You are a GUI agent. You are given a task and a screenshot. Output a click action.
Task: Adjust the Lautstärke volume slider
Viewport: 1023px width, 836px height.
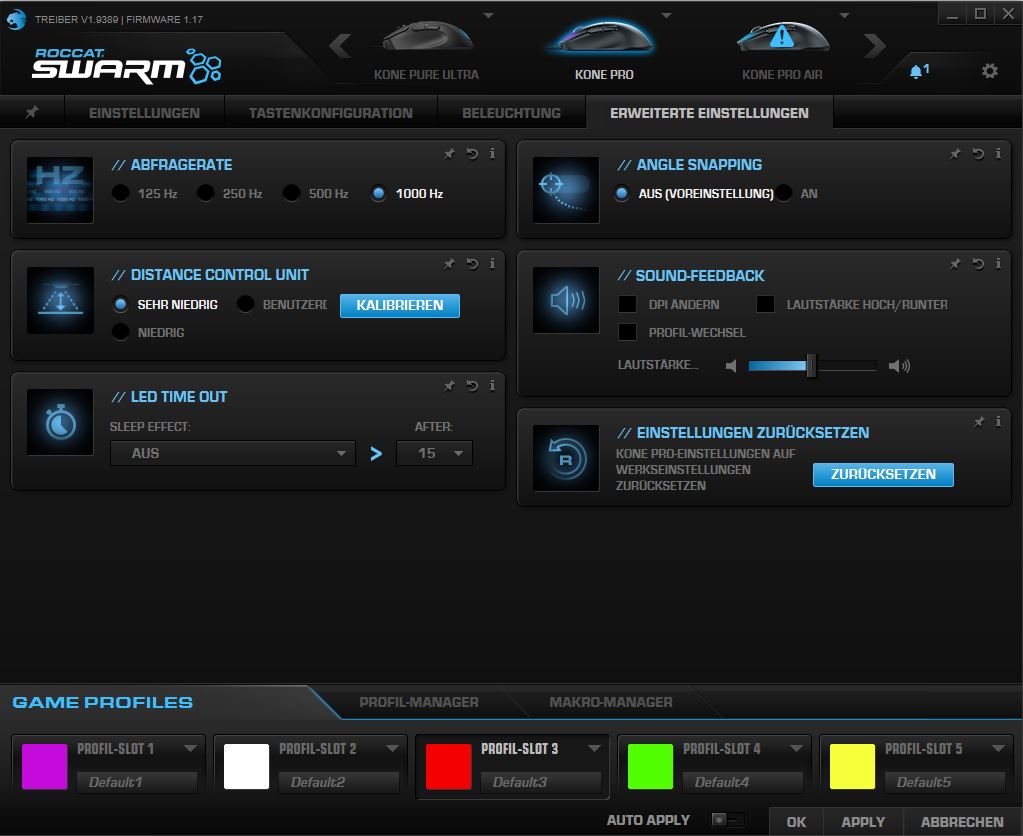[x=812, y=366]
